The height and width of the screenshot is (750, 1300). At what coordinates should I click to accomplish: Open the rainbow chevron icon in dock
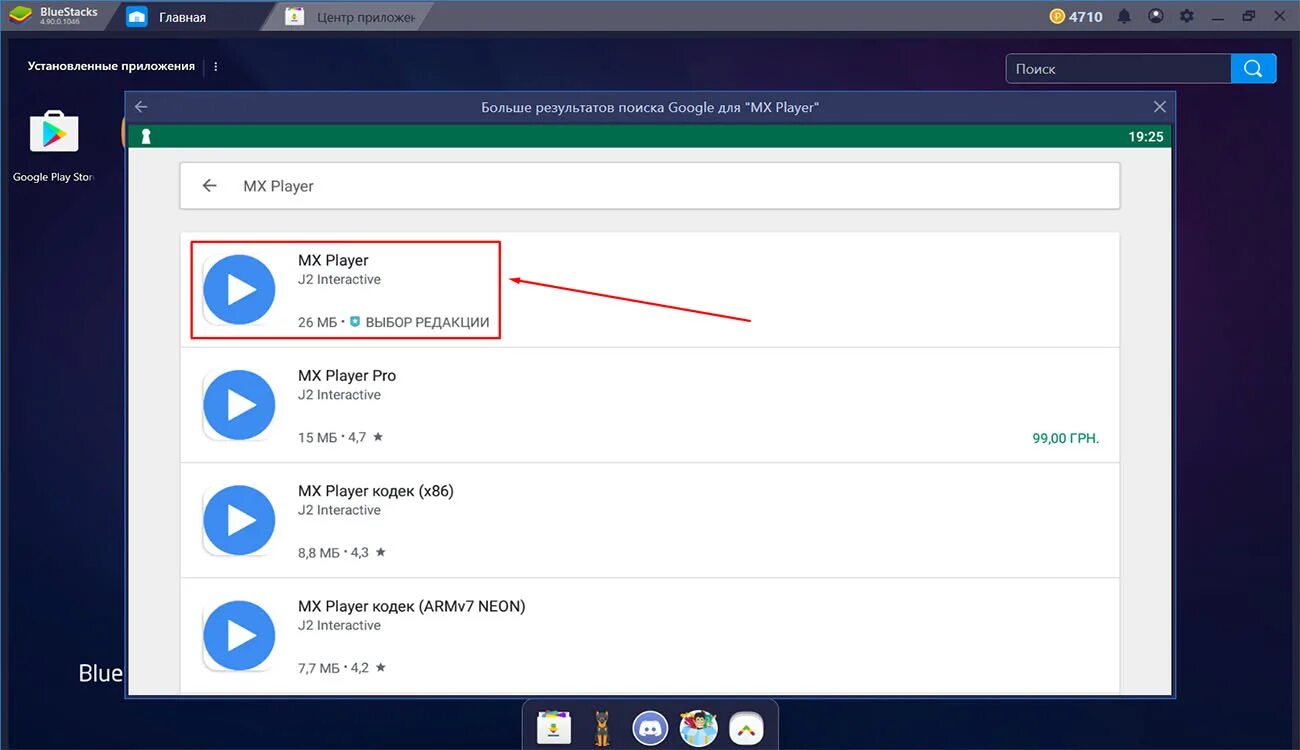[747, 727]
